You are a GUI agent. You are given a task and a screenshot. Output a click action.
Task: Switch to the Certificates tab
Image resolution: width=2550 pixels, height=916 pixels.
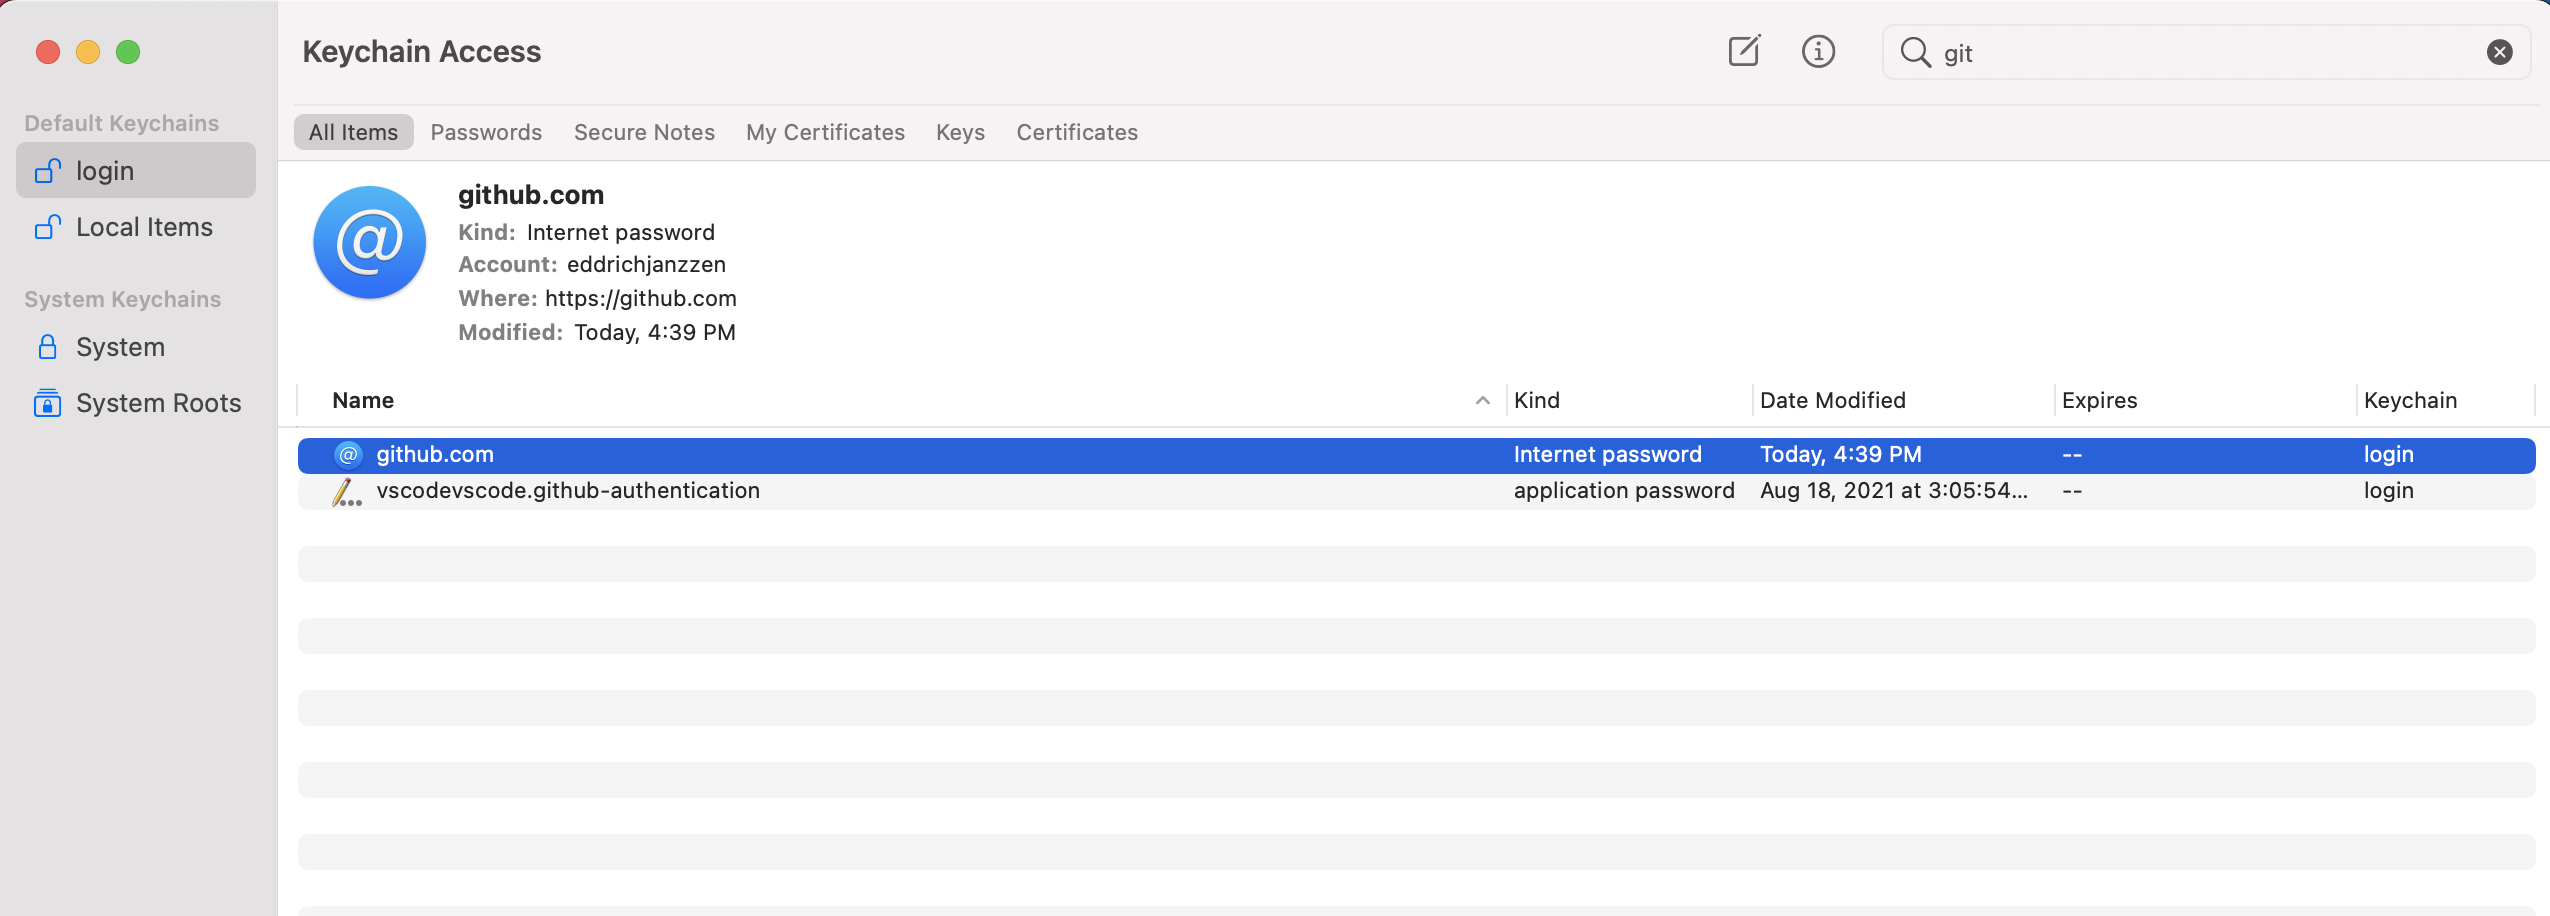(1077, 132)
